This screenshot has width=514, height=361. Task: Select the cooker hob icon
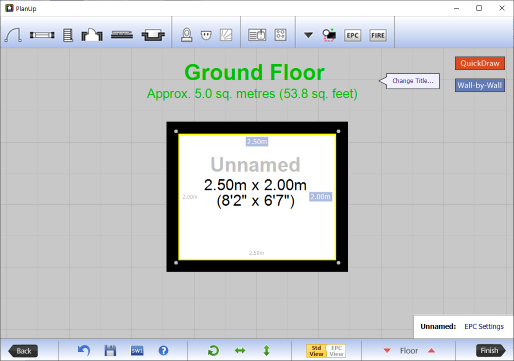click(280, 35)
